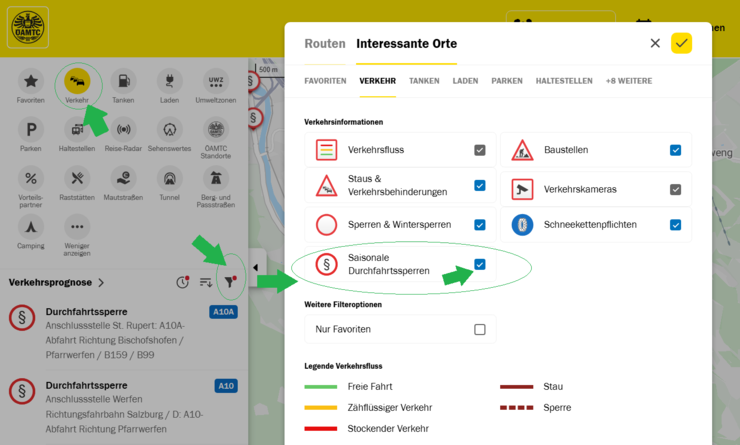This screenshot has height=445, width=740.
Task: Select the Berg- und Passstraßen icon
Action: tap(216, 178)
